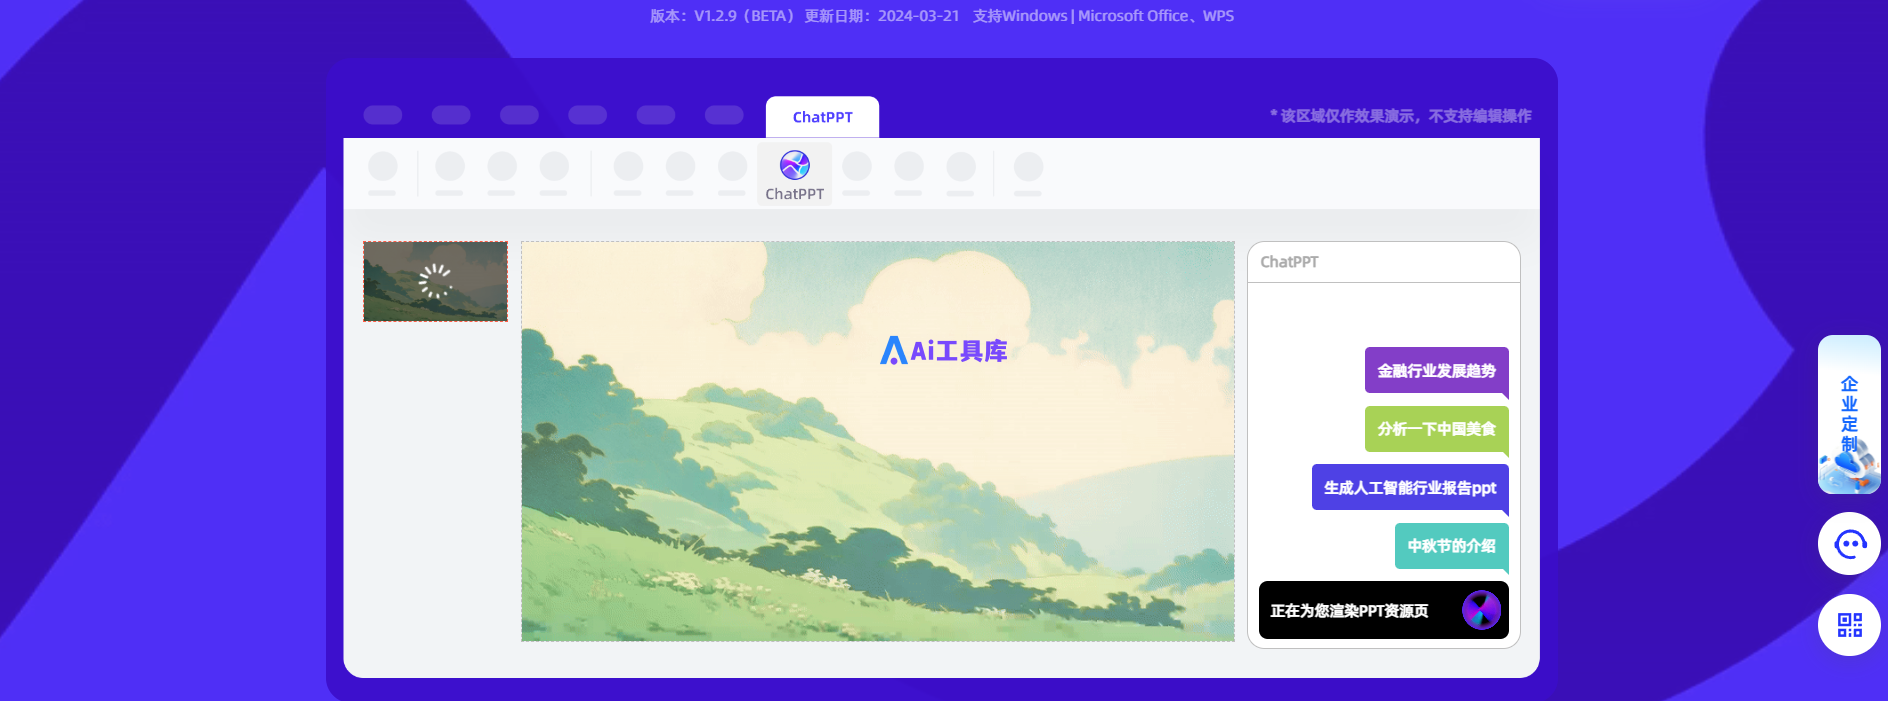Image resolution: width=1888 pixels, height=701 pixels.
Task: Click the 更新日期：2024-03-21 text
Action: (x=882, y=16)
